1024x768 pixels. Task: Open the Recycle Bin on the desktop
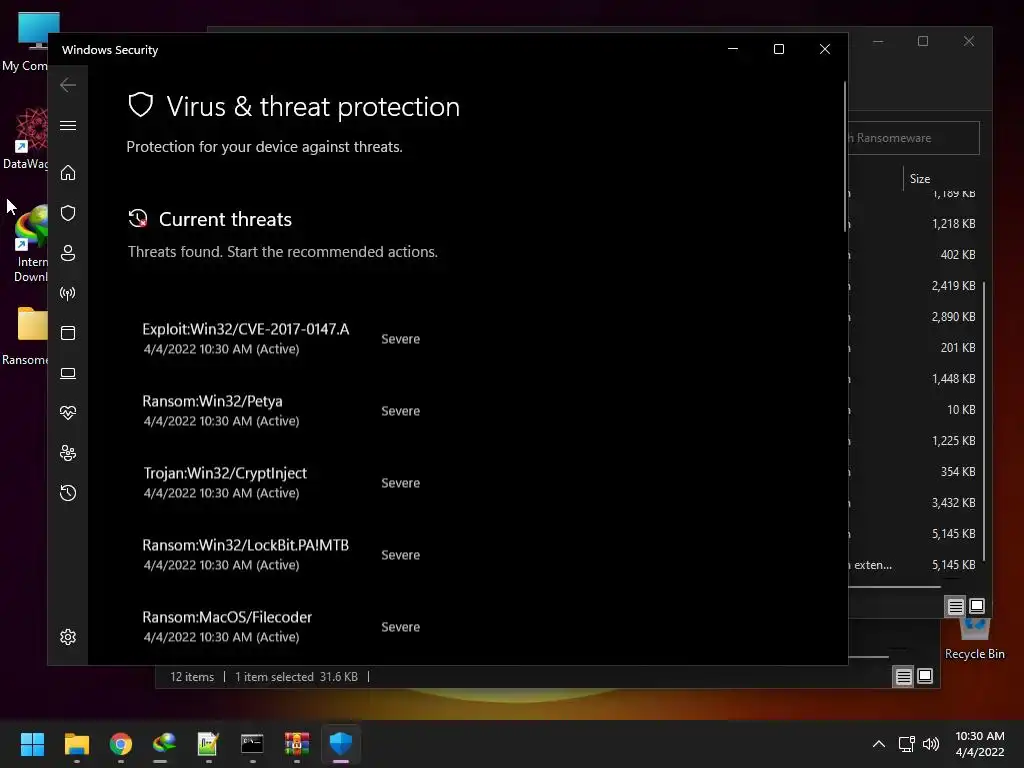pyautogui.click(x=974, y=640)
